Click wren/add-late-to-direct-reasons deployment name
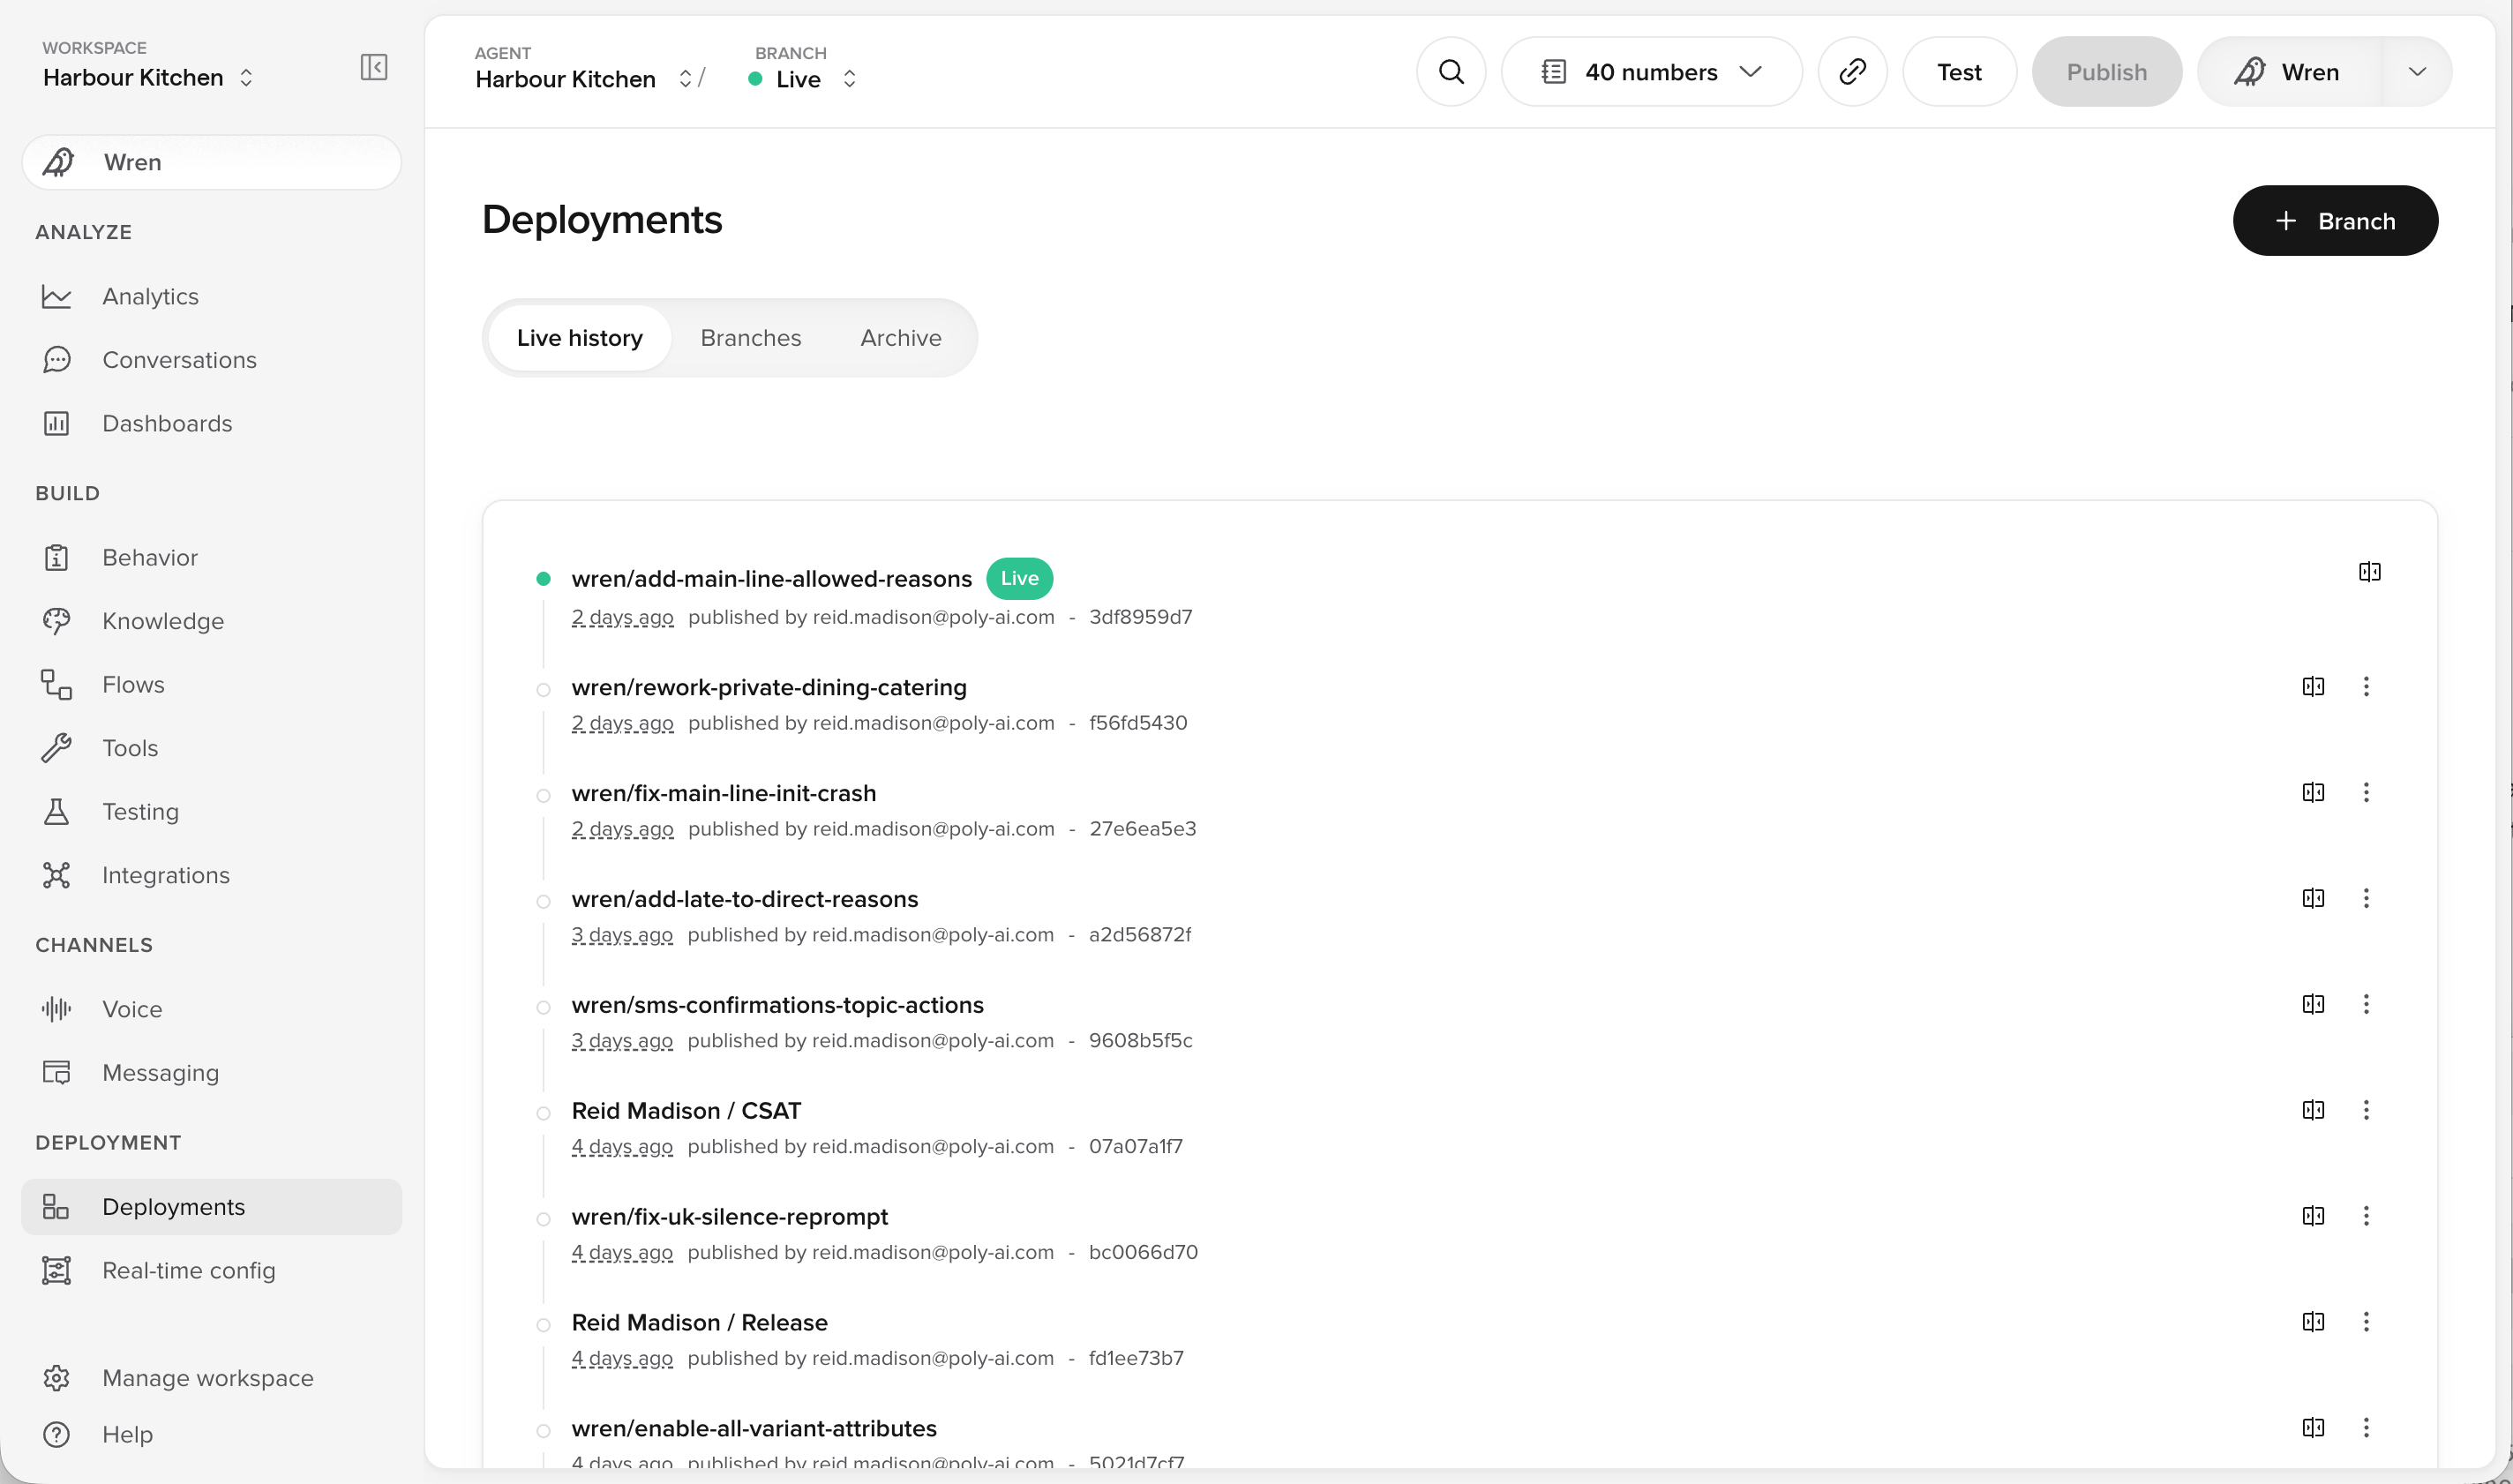Screen dimensions: 2513x1484 744,899
